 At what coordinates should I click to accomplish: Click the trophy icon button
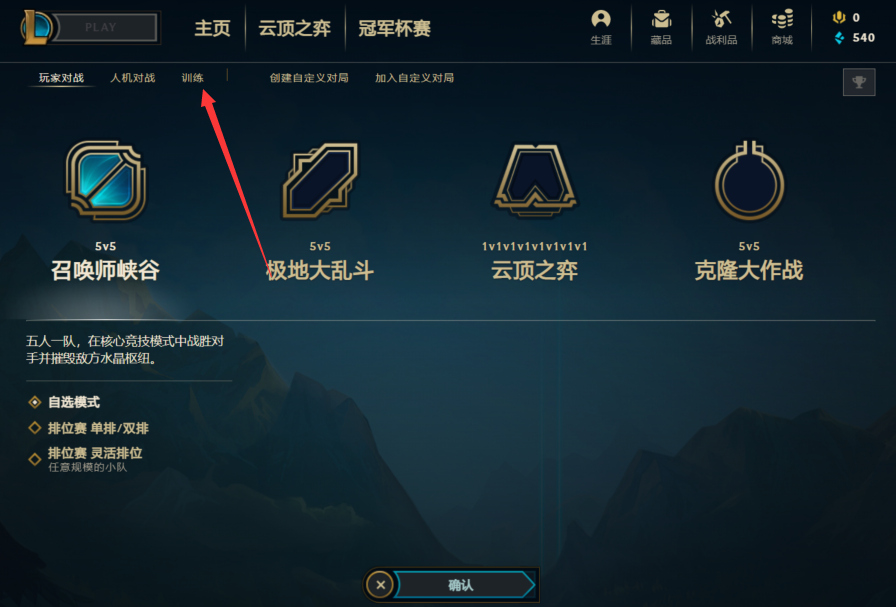[x=859, y=82]
